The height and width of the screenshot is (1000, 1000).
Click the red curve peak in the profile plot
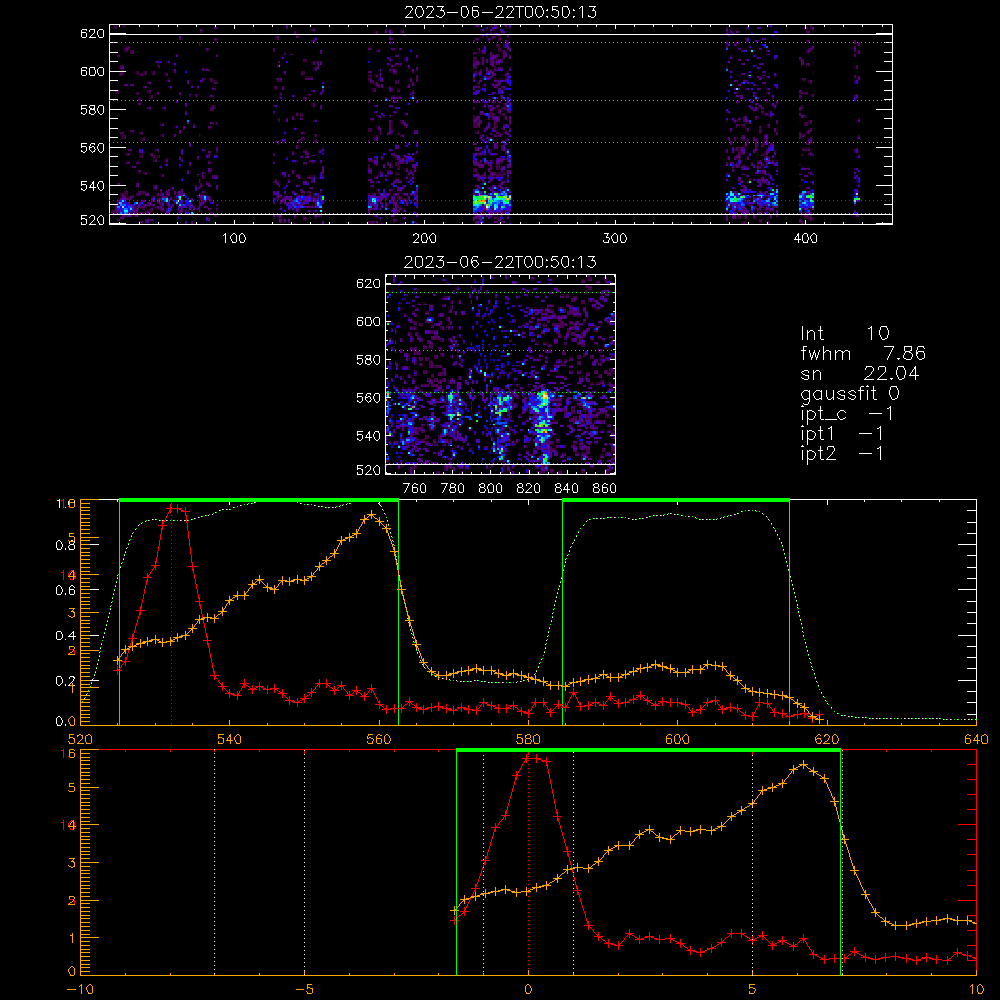pos(174,508)
